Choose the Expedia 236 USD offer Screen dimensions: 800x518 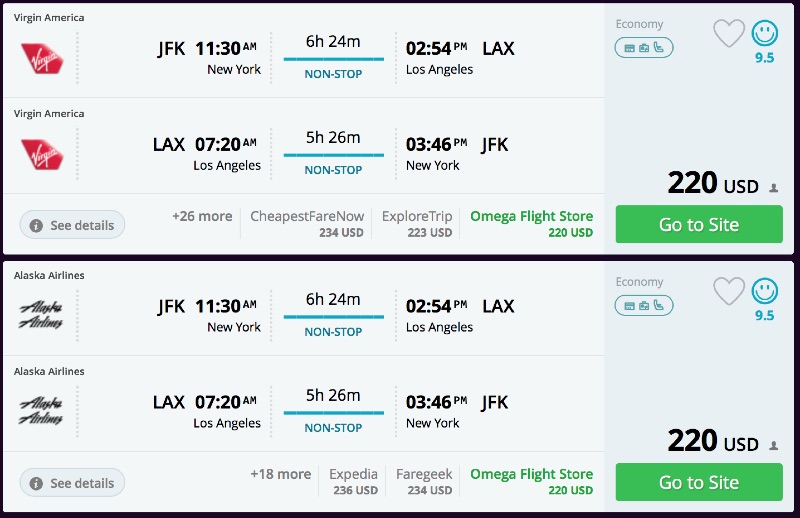pyautogui.click(x=354, y=482)
